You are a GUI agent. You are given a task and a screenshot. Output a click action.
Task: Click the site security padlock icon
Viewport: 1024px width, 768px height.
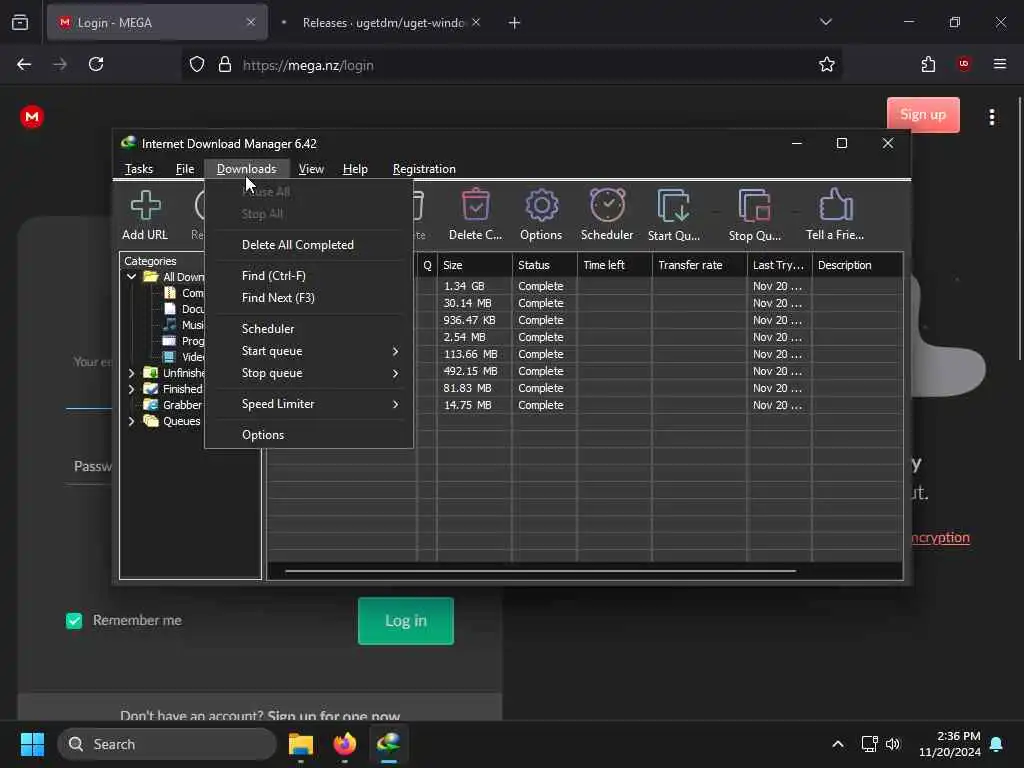click(225, 65)
